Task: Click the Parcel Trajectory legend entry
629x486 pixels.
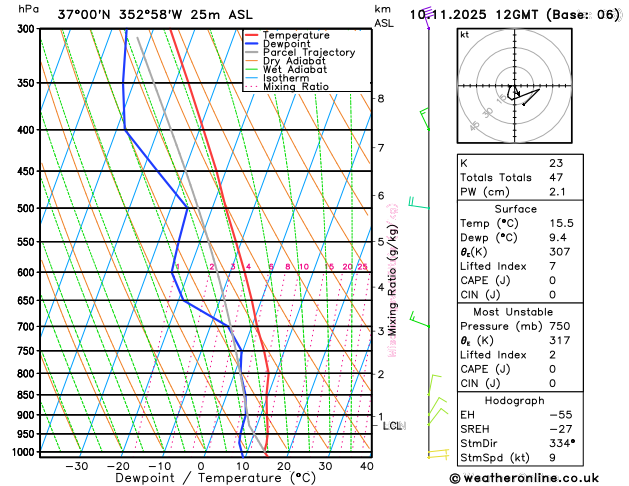Action: (x=300, y=53)
